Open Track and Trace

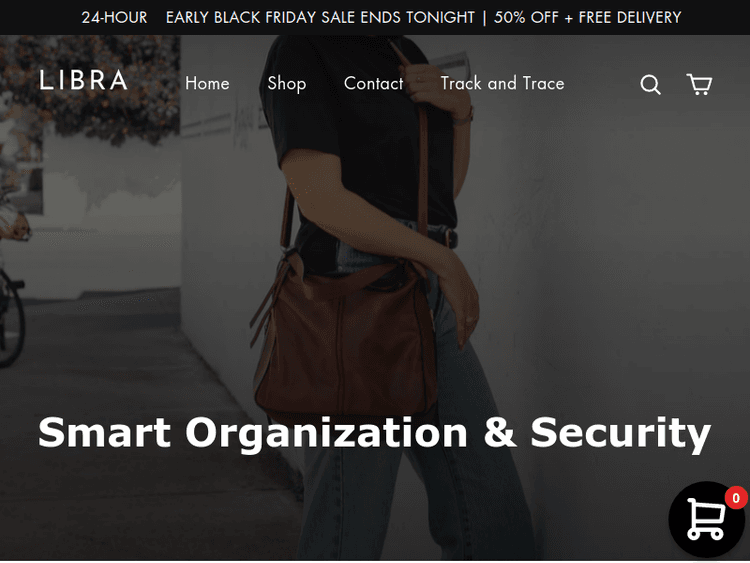click(502, 83)
